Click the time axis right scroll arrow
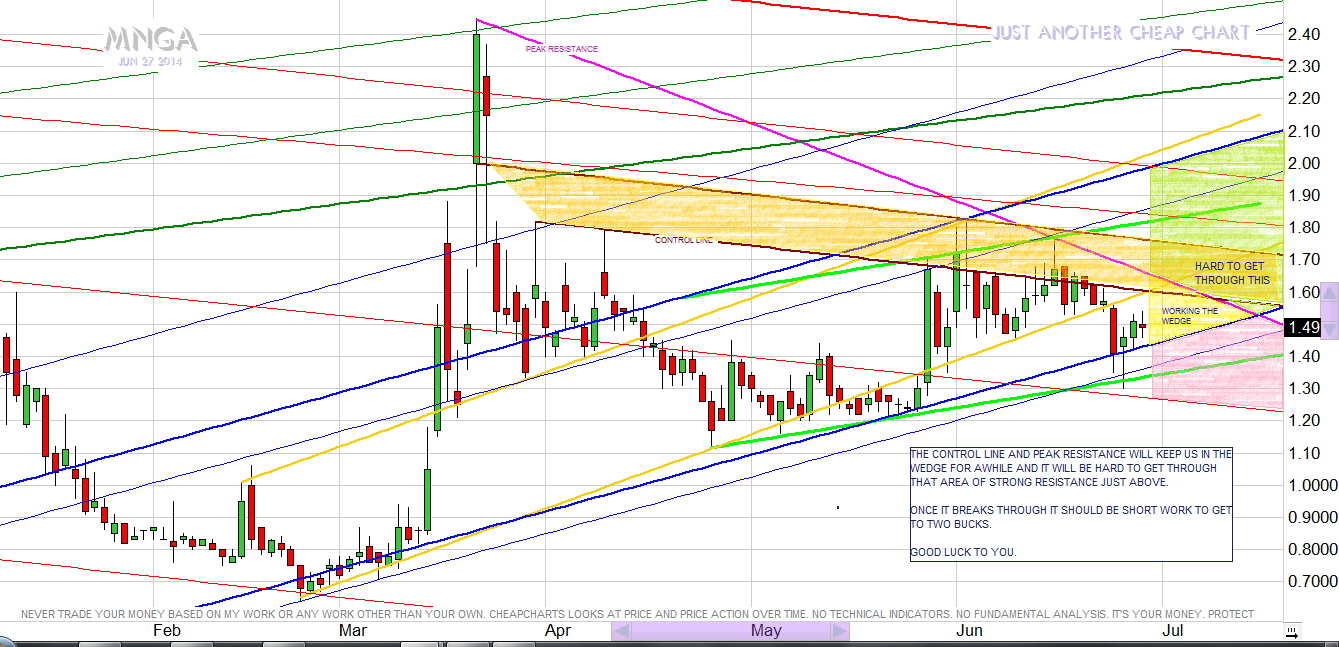This screenshot has height=647, width=1339. (x=839, y=631)
